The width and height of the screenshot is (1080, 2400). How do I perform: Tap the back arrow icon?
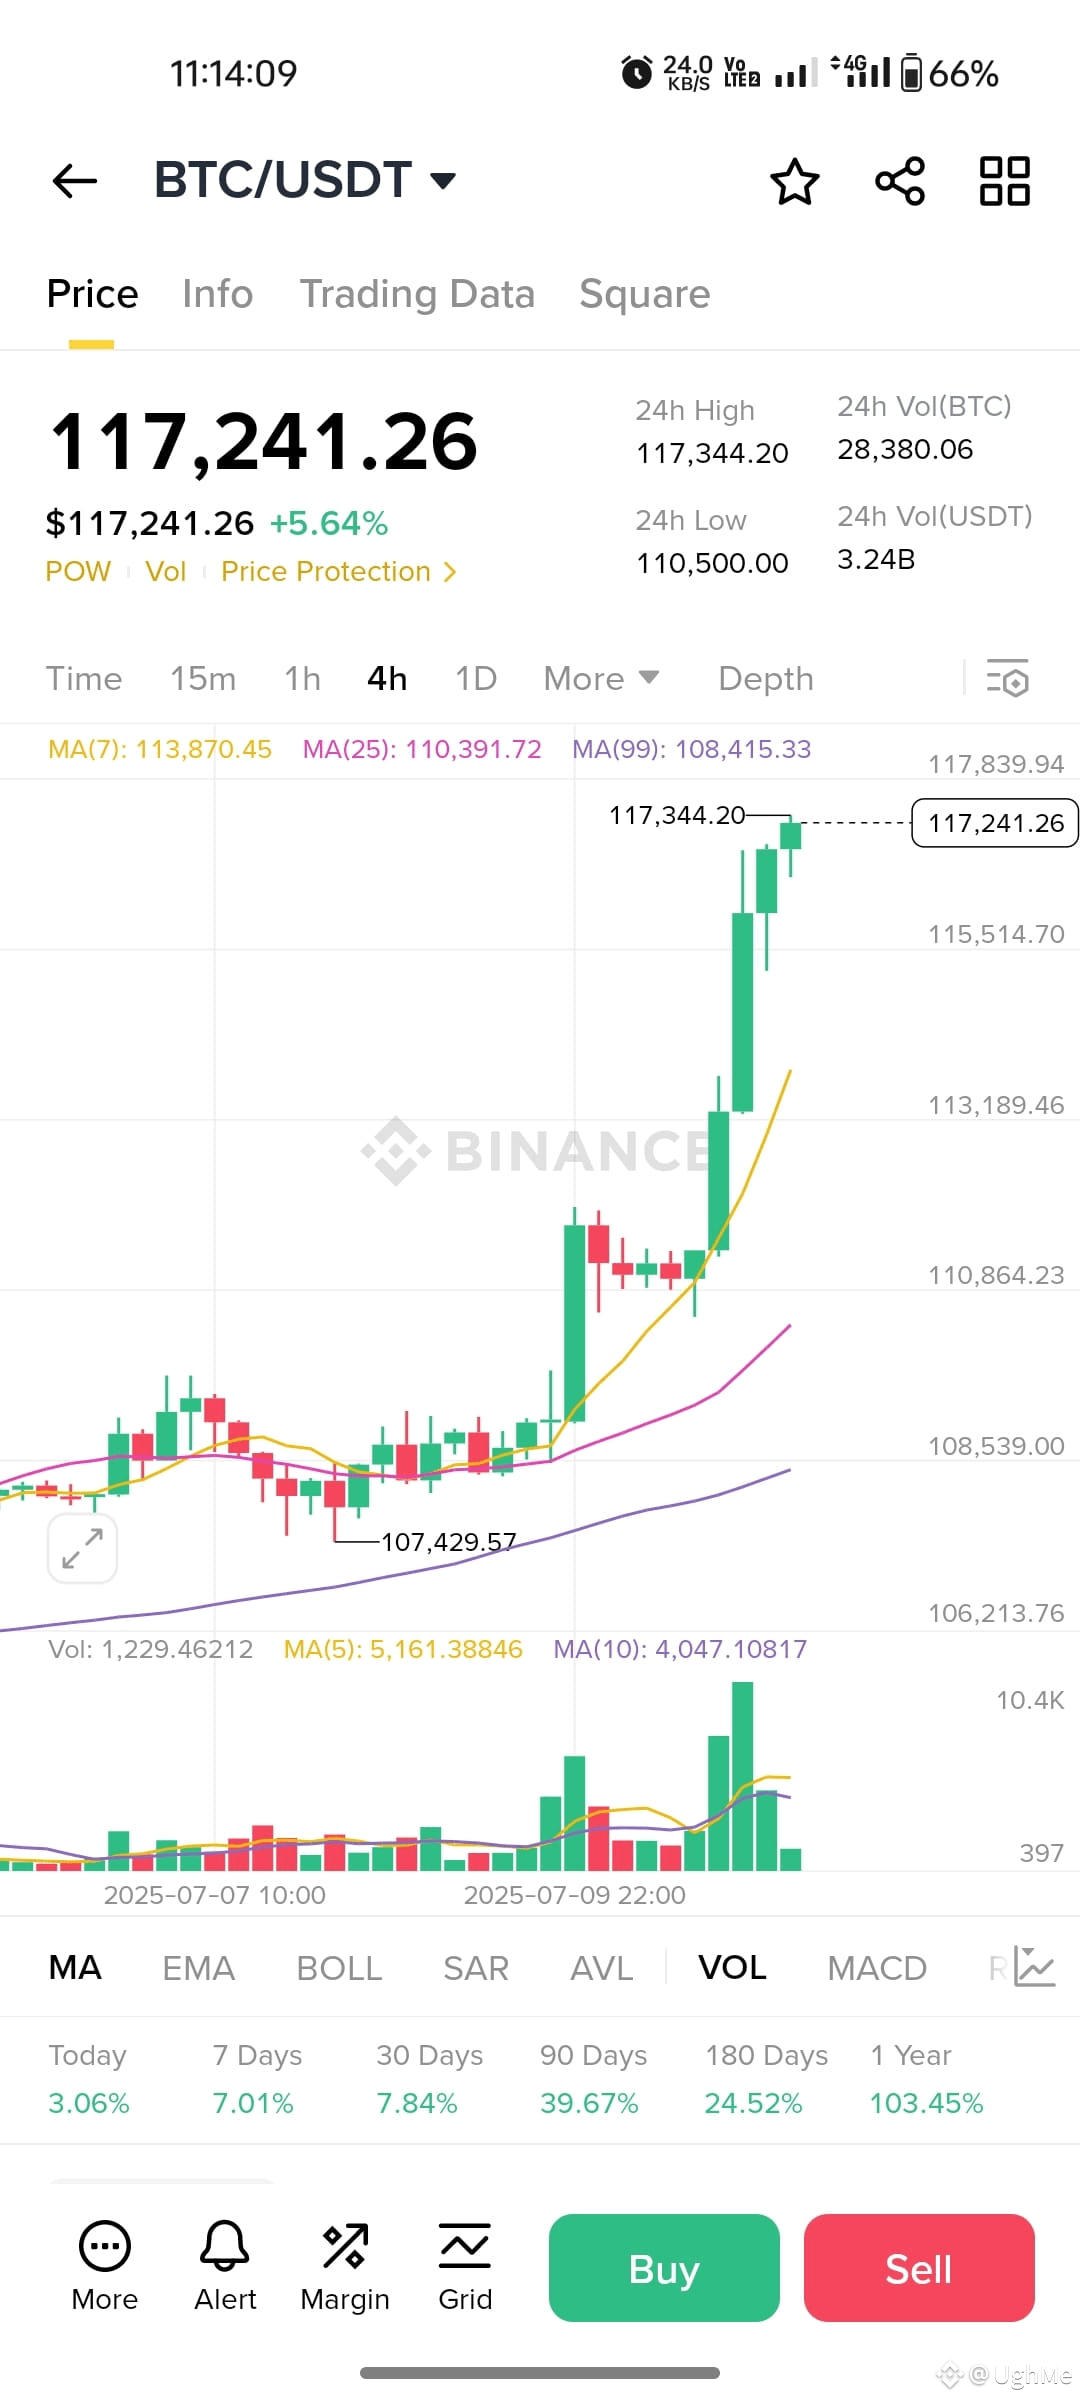75,181
